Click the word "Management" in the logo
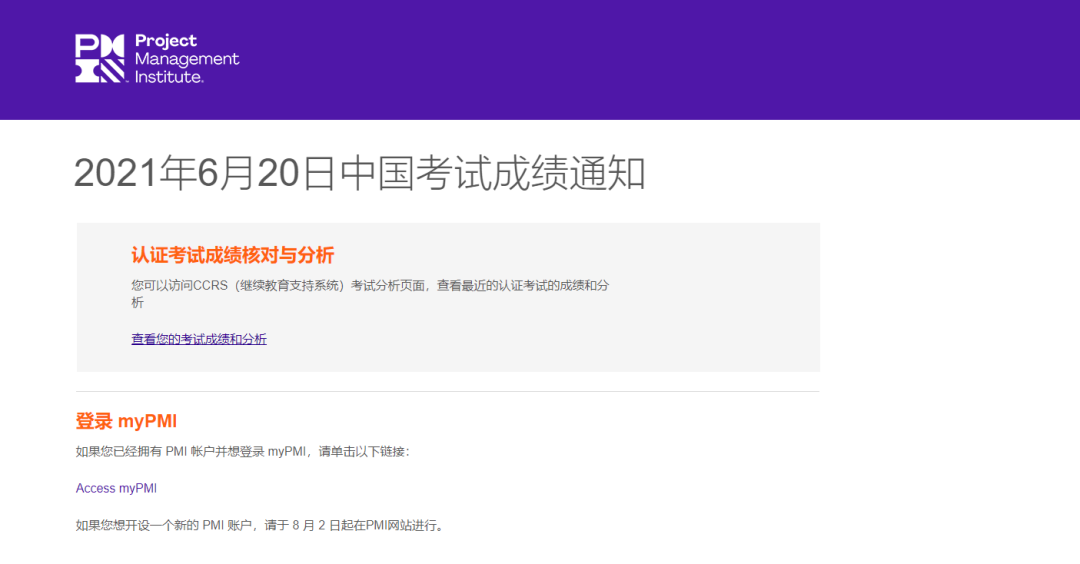 click(x=187, y=59)
